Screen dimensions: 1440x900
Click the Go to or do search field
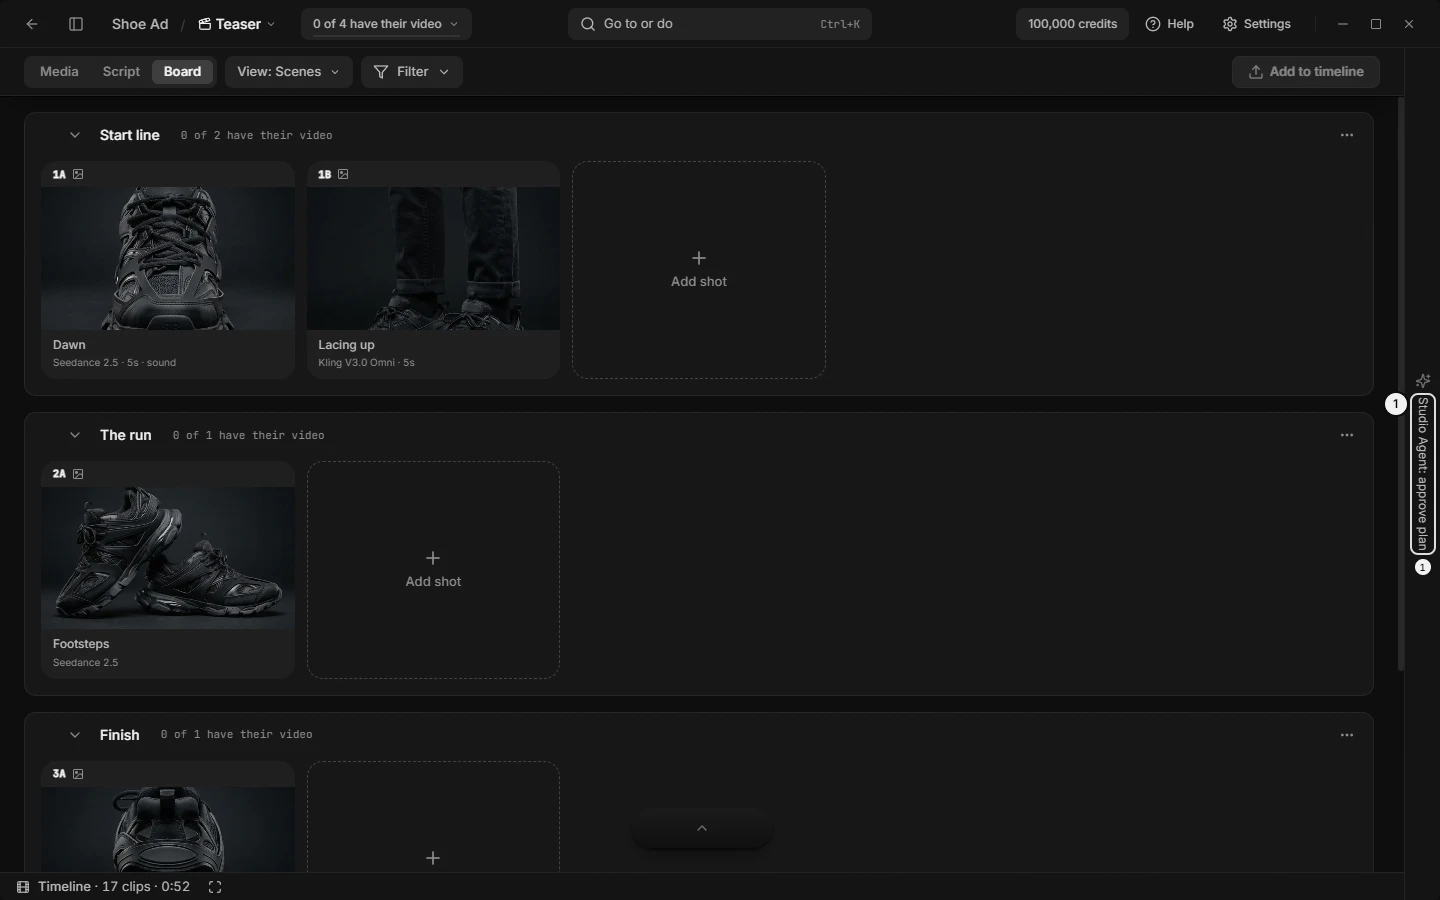click(720, 24)
